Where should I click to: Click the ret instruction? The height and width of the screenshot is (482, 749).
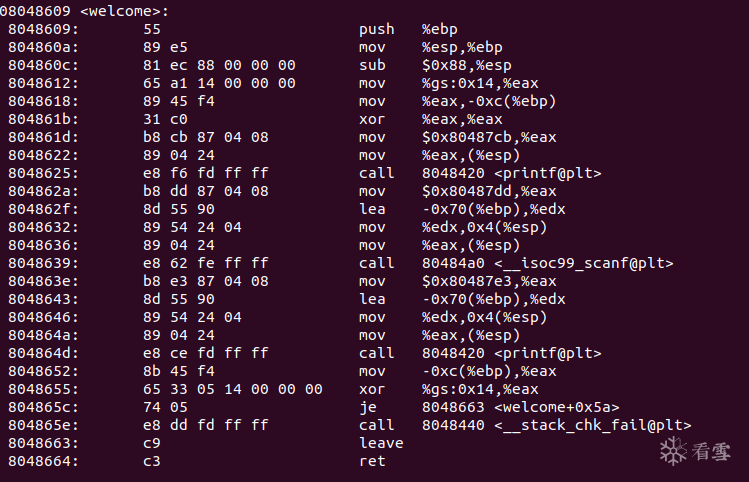[x=372, y=461]
